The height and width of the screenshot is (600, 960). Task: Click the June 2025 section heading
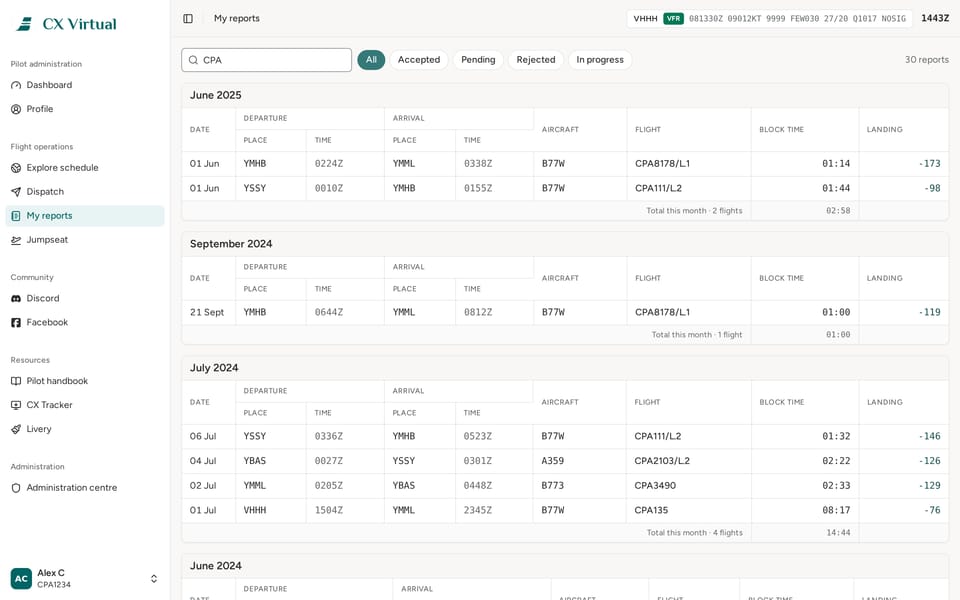[216, 95]
